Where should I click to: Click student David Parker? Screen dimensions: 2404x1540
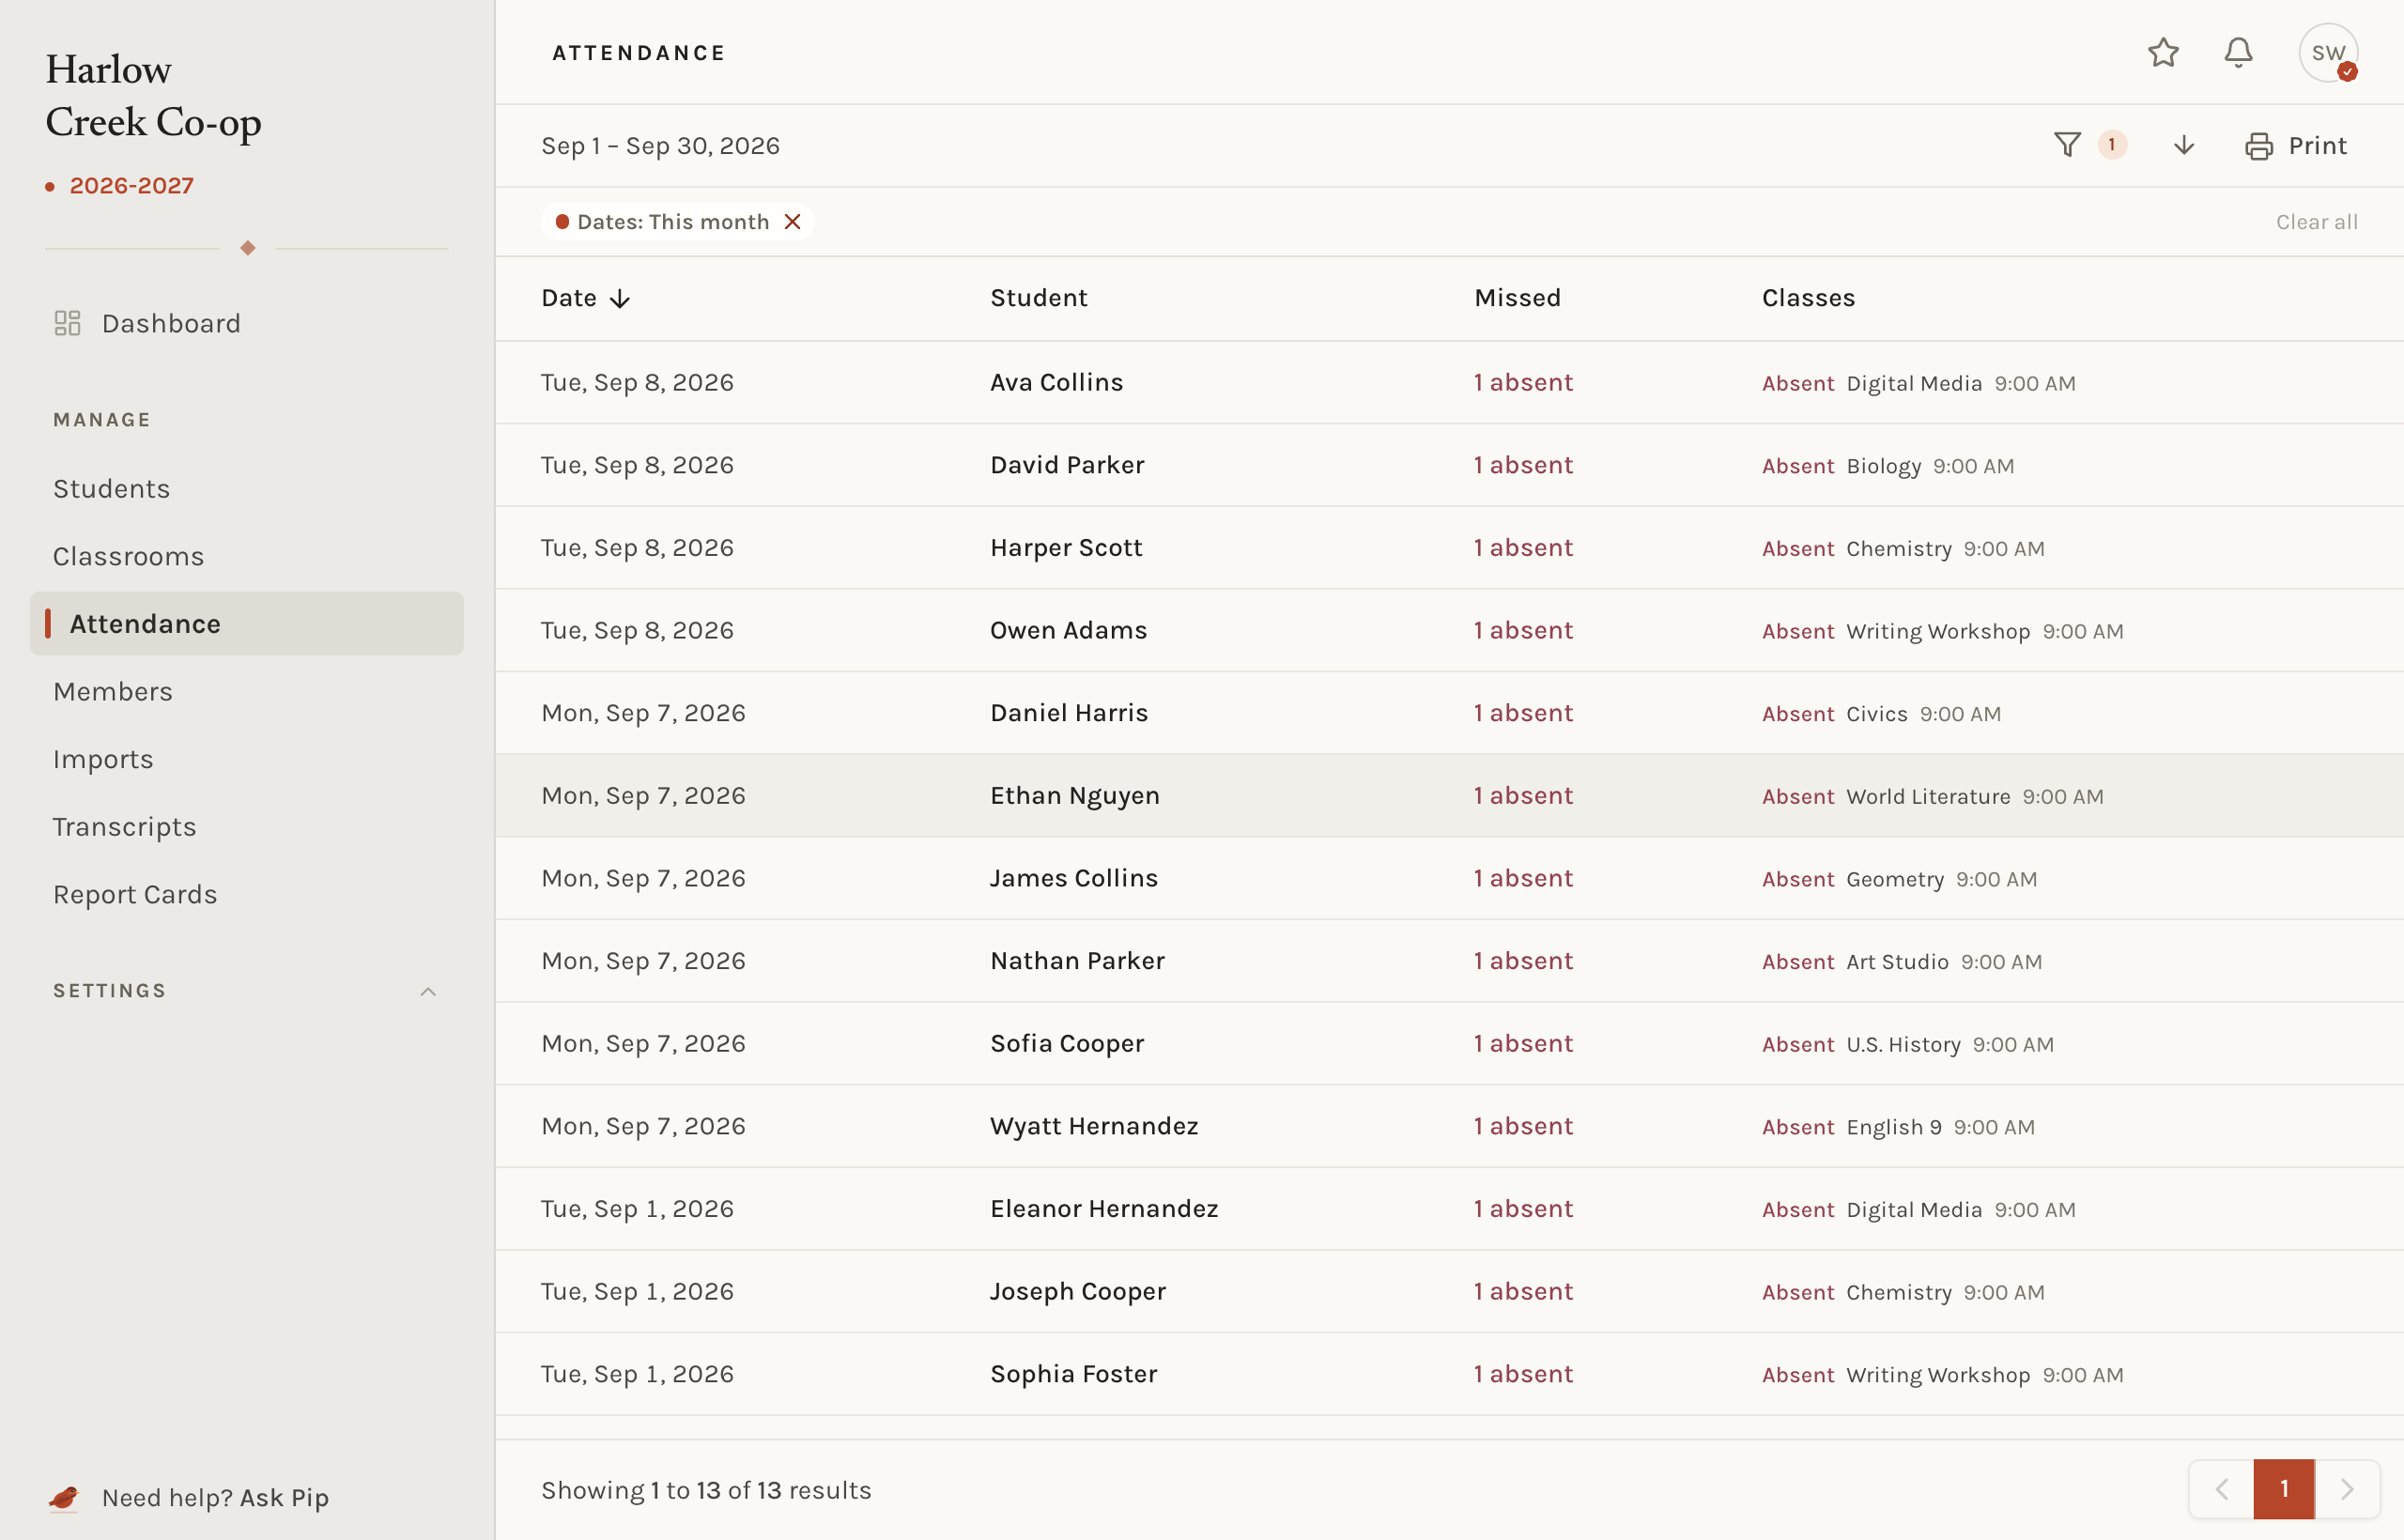click(x=1067, y=465)
